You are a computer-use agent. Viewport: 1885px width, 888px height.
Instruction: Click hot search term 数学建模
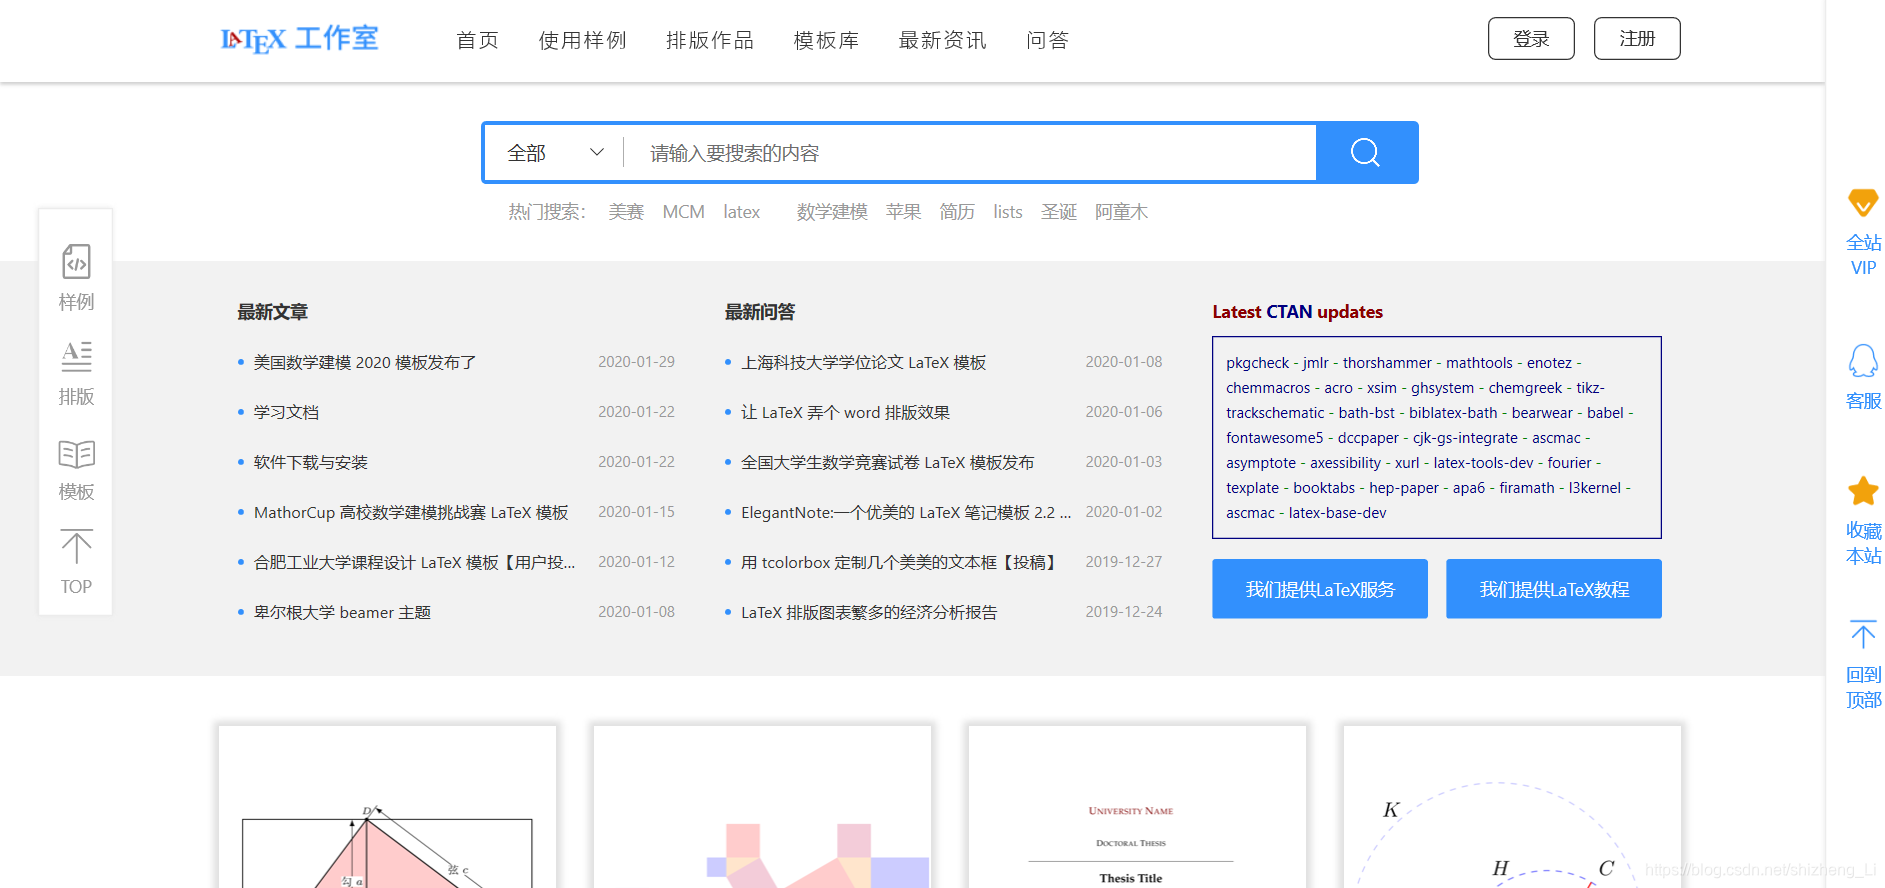(x=832, y=212)
